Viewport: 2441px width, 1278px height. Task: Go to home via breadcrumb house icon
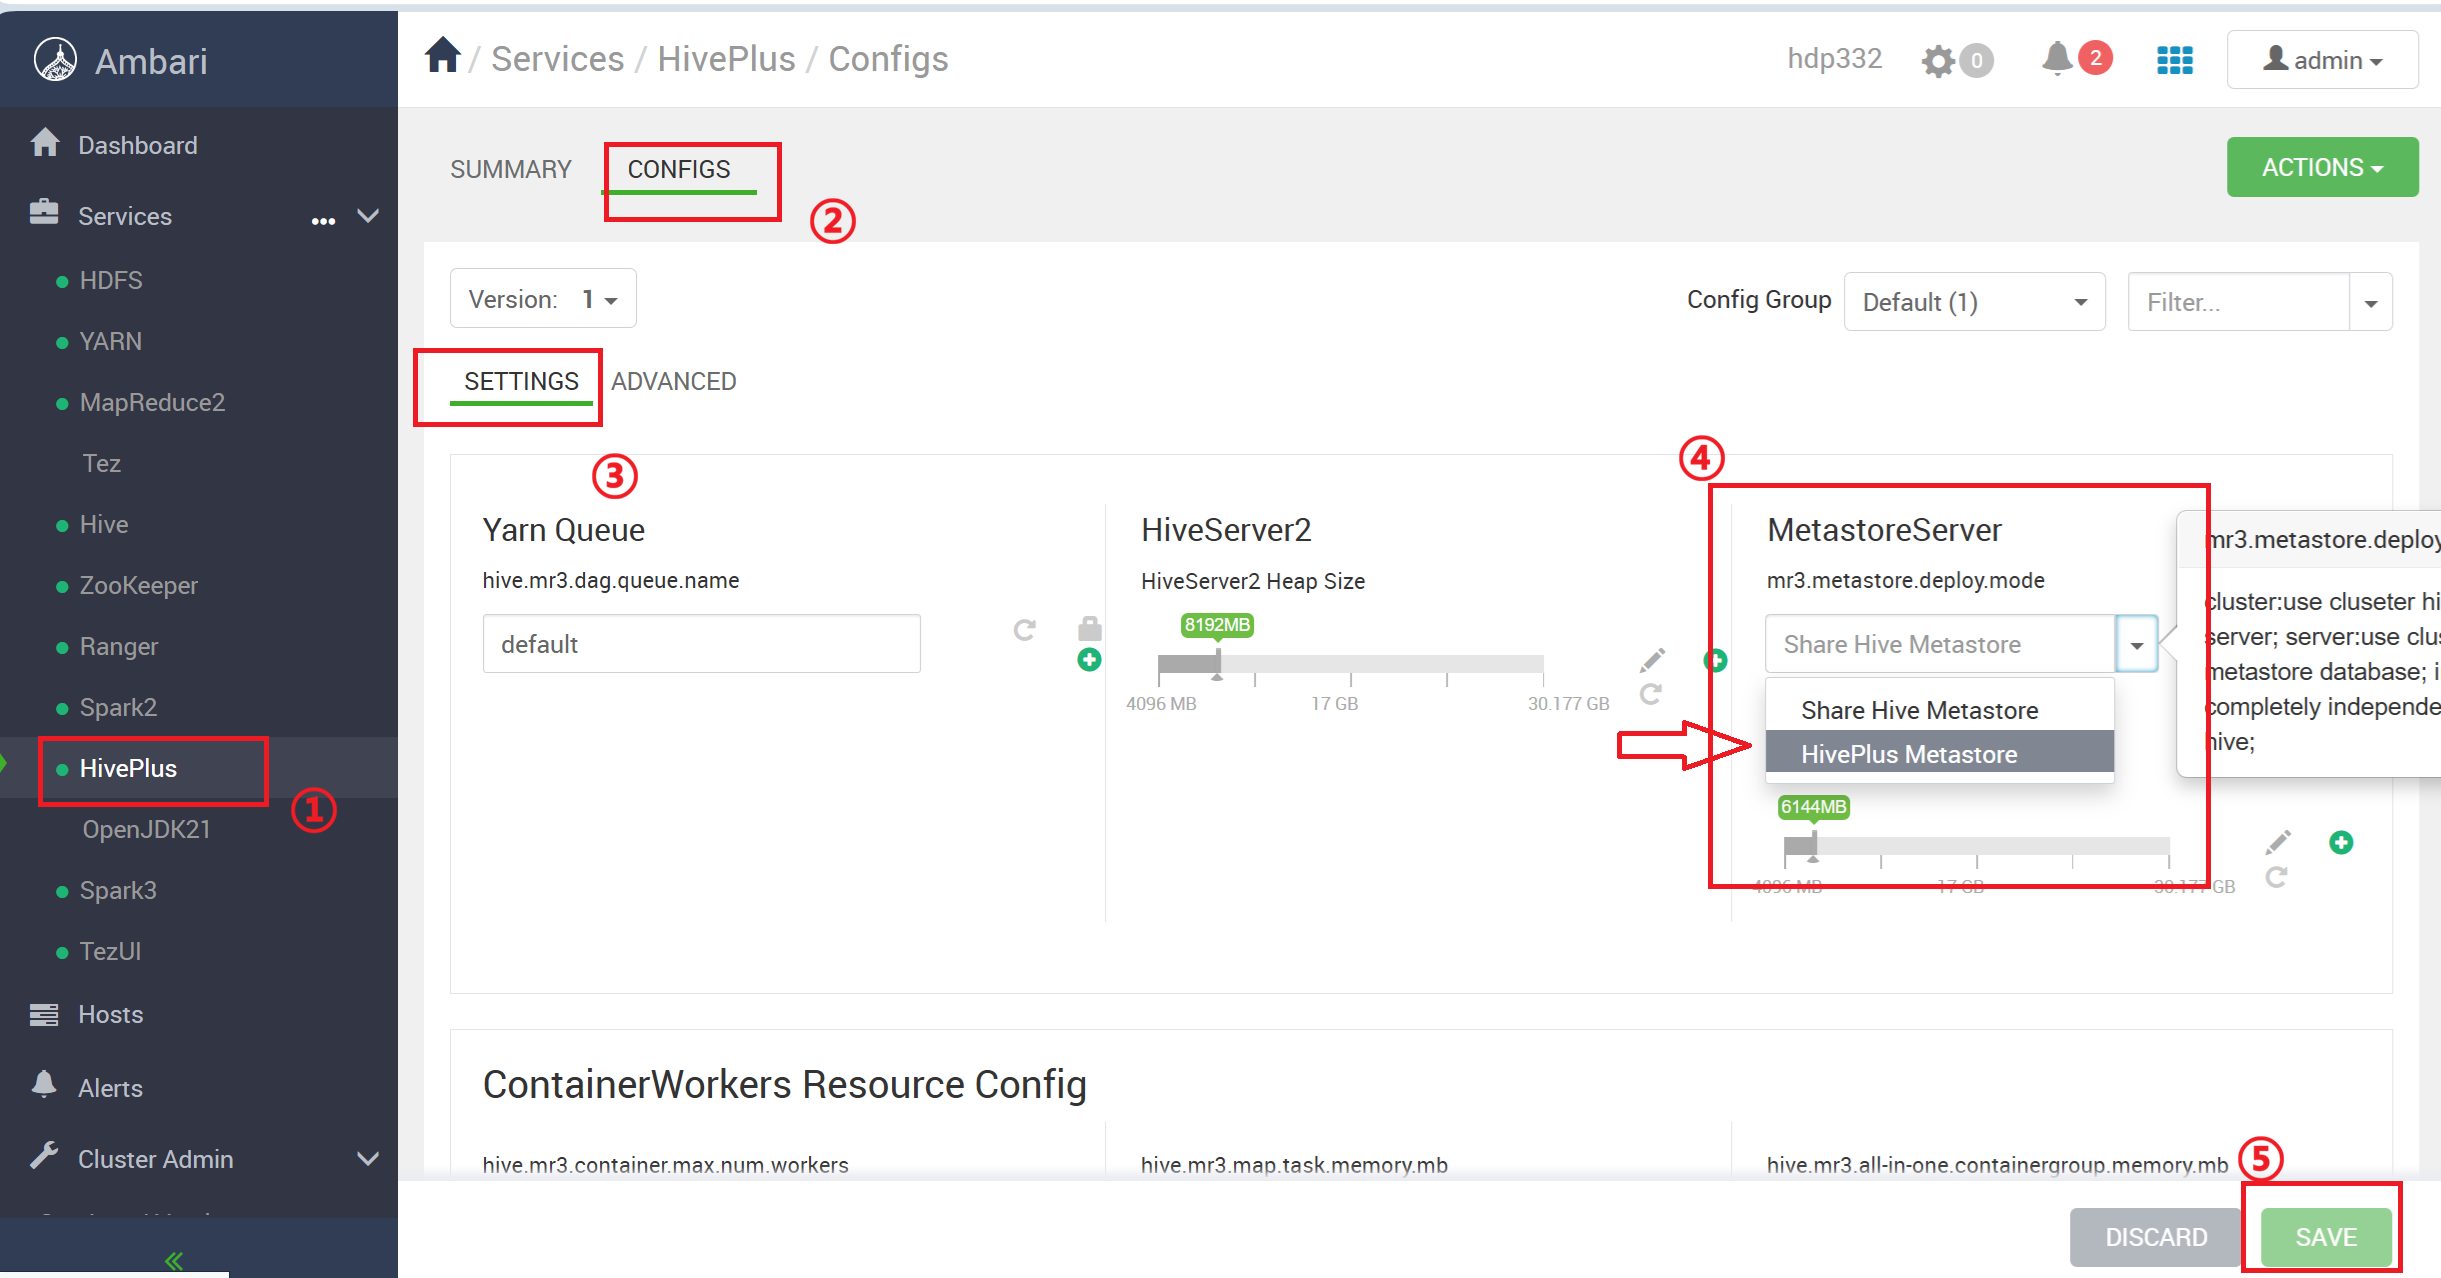442,55
